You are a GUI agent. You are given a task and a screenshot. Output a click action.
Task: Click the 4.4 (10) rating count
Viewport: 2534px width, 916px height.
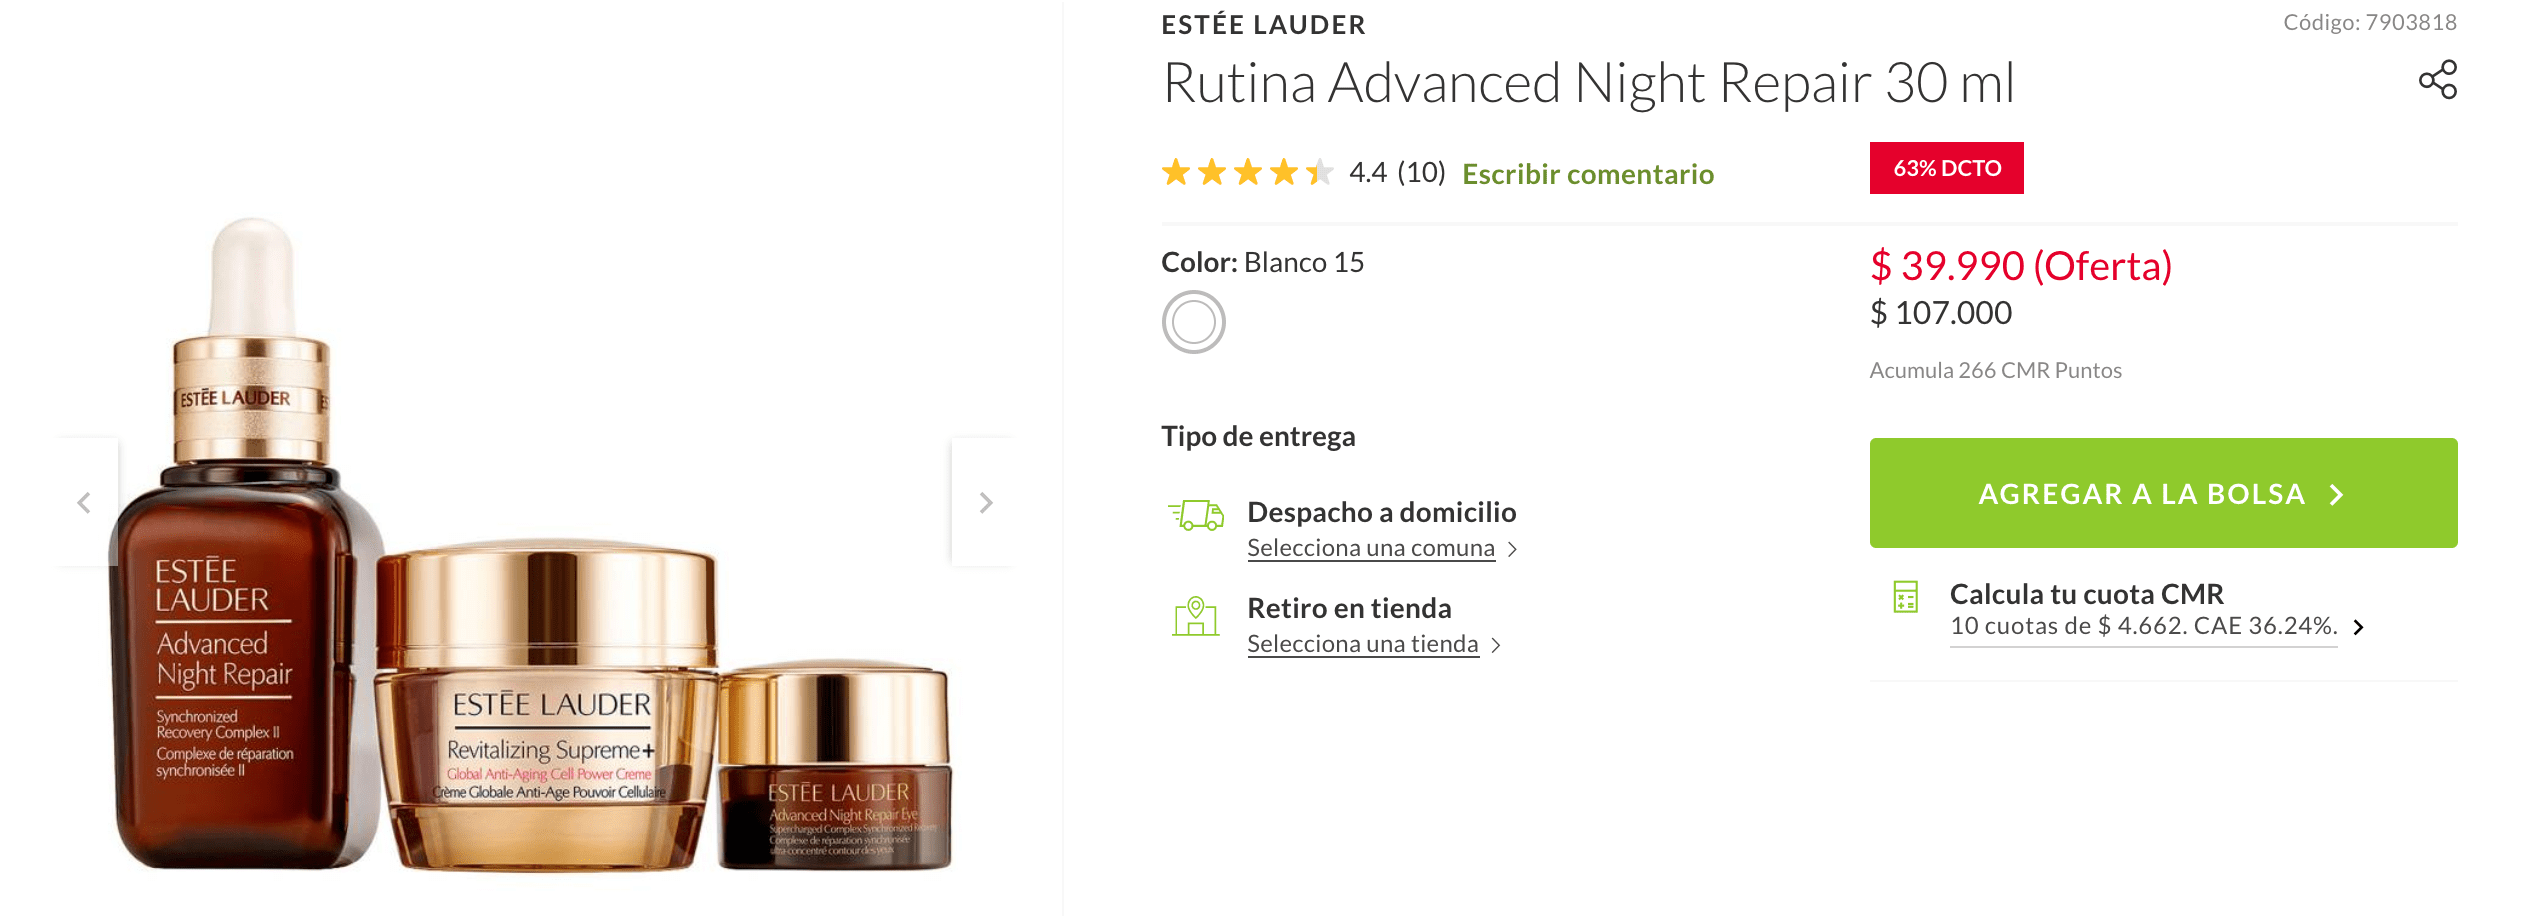[x=1397, y=173]
